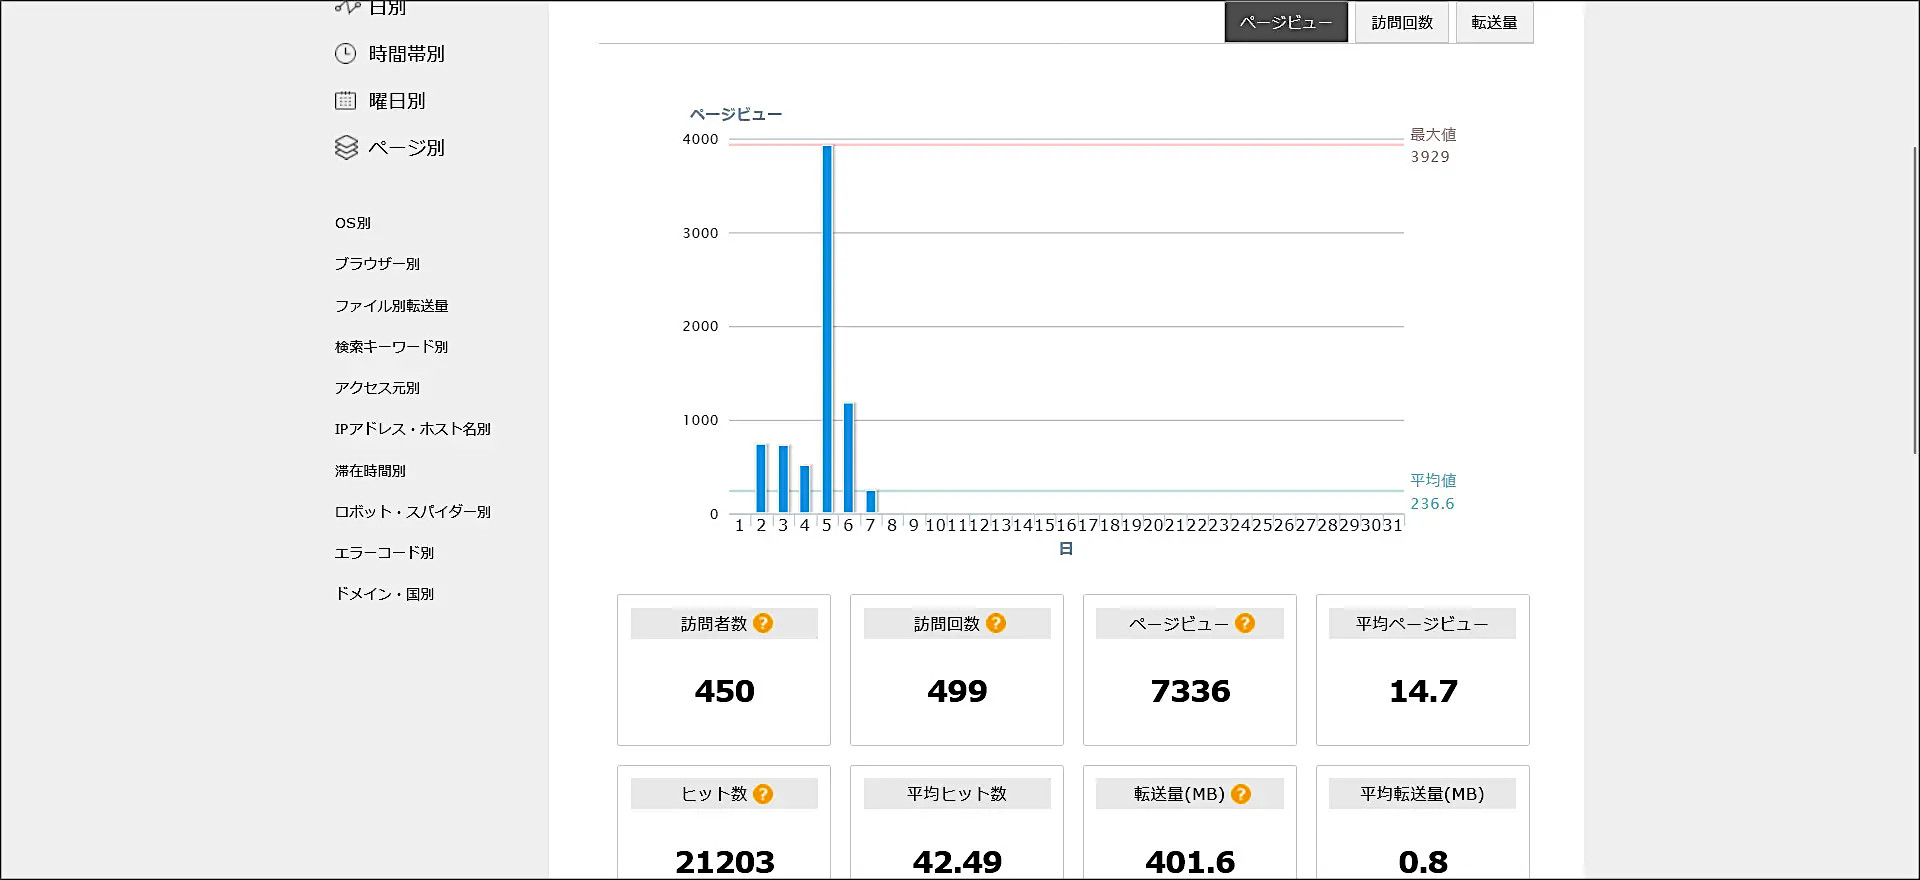Viewport: 1920px width, 880px height.
Task: View the エラーコード別 page
Action: pos(384,553)
